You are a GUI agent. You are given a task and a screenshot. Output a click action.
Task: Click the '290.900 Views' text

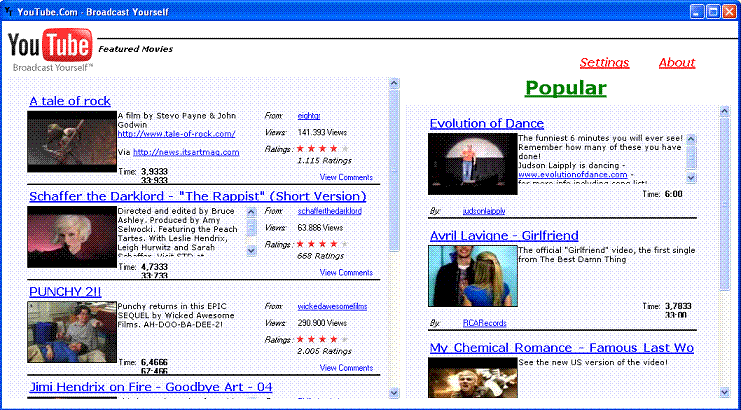click(322, 324)
